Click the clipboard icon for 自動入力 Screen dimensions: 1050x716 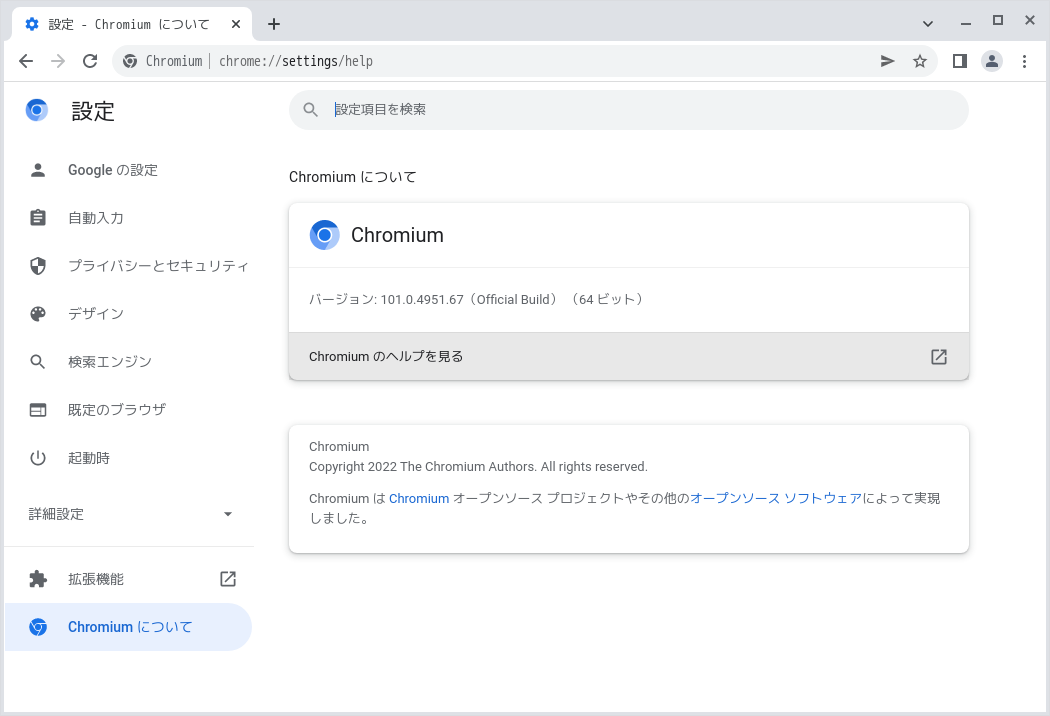(38, 218)
